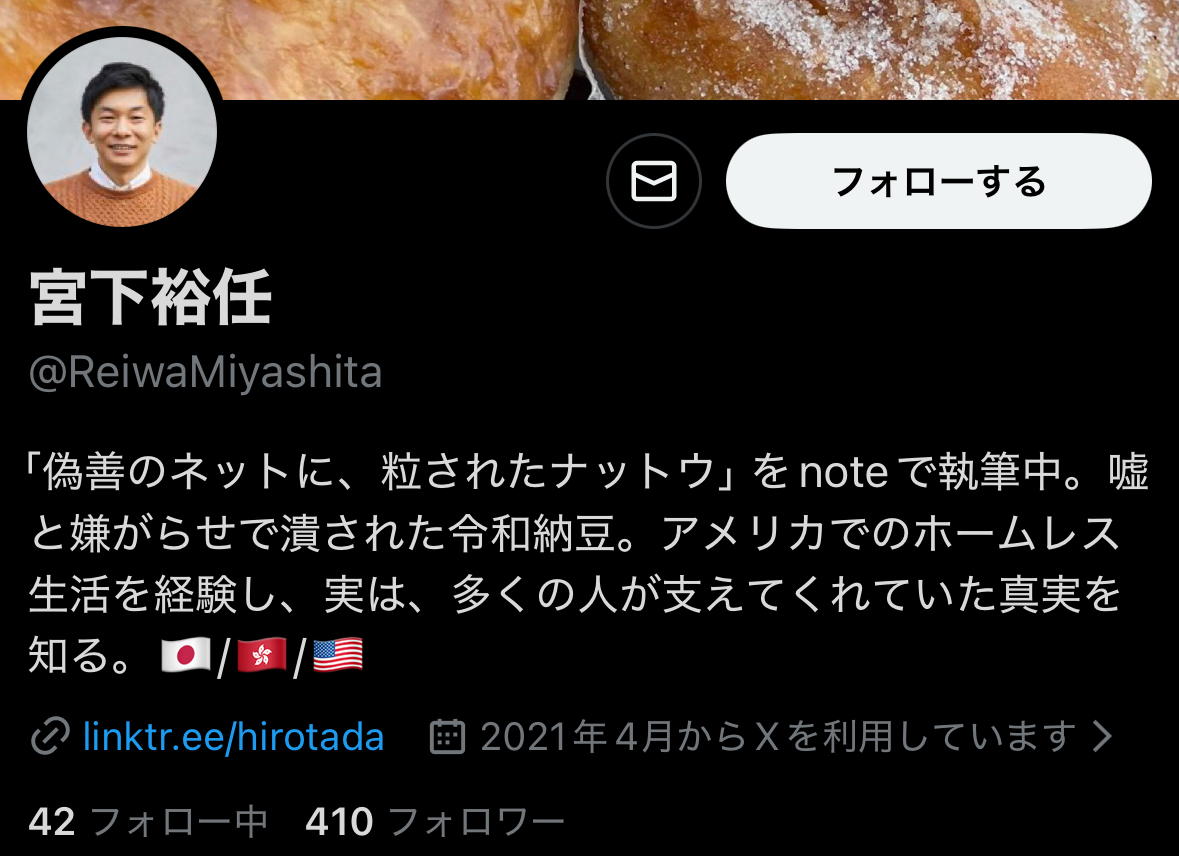Screen dimensions: 1179x856
Task: Open the linktr.ee/hirotada link
Action: [x=233, y=736]
